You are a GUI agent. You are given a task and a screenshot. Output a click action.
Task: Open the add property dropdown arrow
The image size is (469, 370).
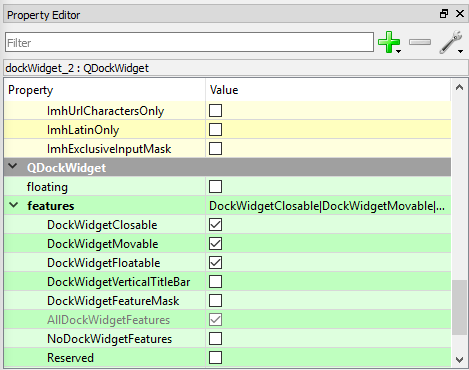(x=398, y=51)
